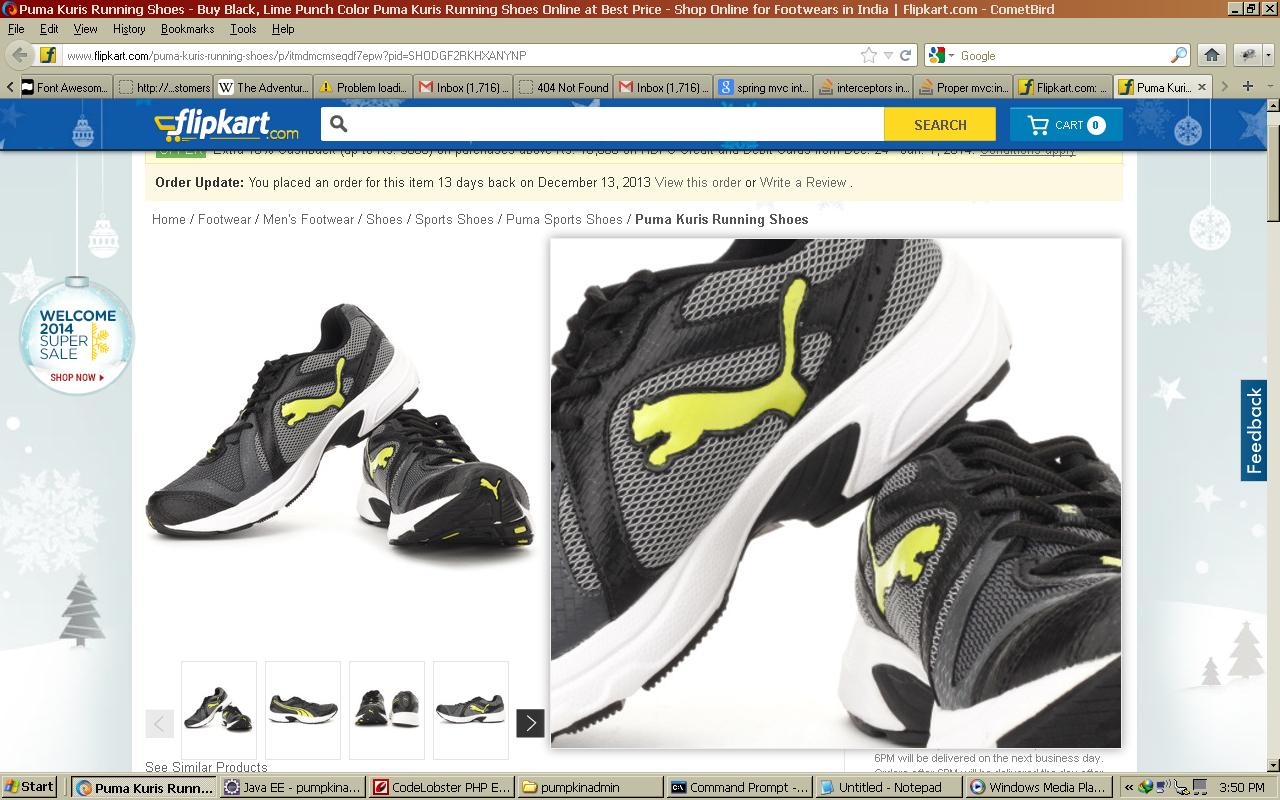Viewport: 1280px width, 800px height.
Task: Open the Google search engine selector dropdown
Action: point(941,56)
